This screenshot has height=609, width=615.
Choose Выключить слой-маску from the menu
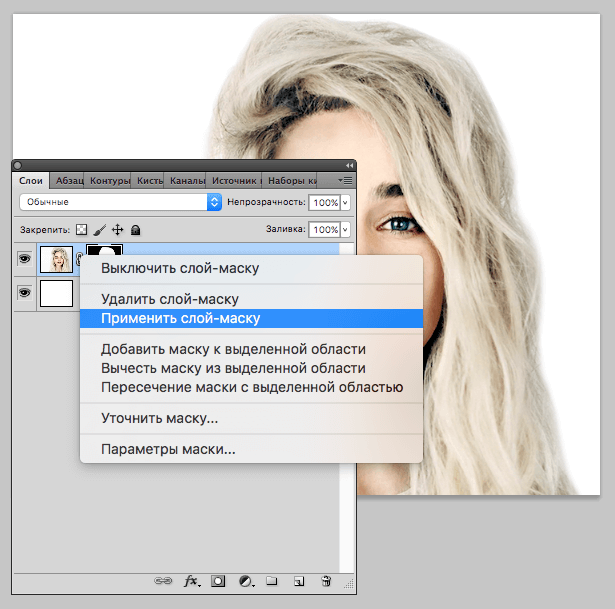click(251, 269)
